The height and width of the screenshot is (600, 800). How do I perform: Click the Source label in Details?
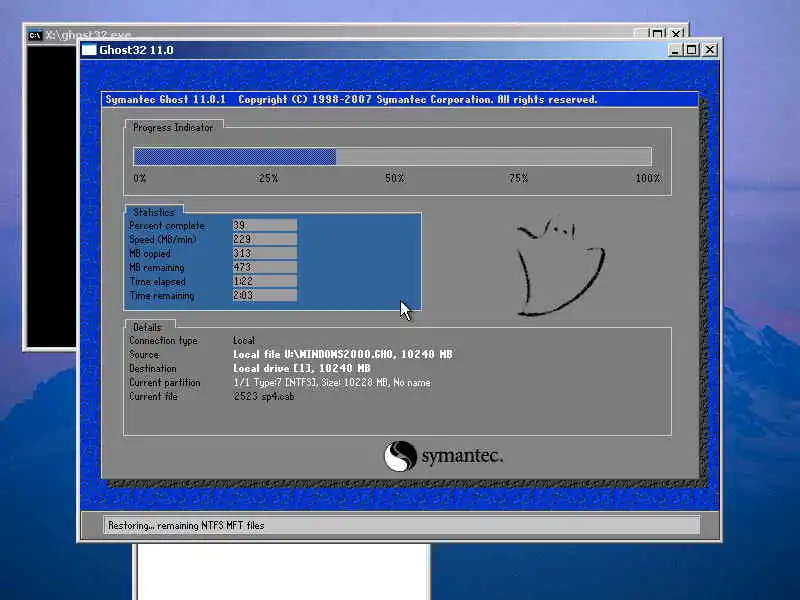[144, 354]
